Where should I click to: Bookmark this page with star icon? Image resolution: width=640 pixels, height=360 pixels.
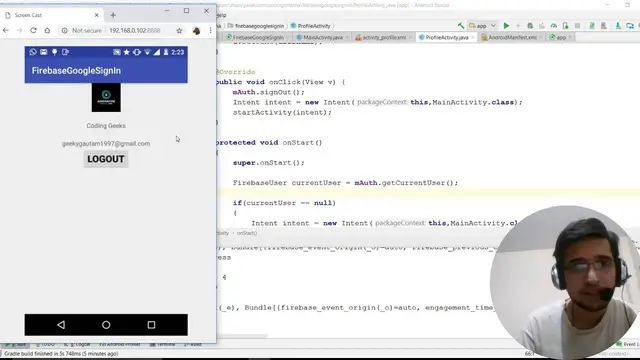179,31
